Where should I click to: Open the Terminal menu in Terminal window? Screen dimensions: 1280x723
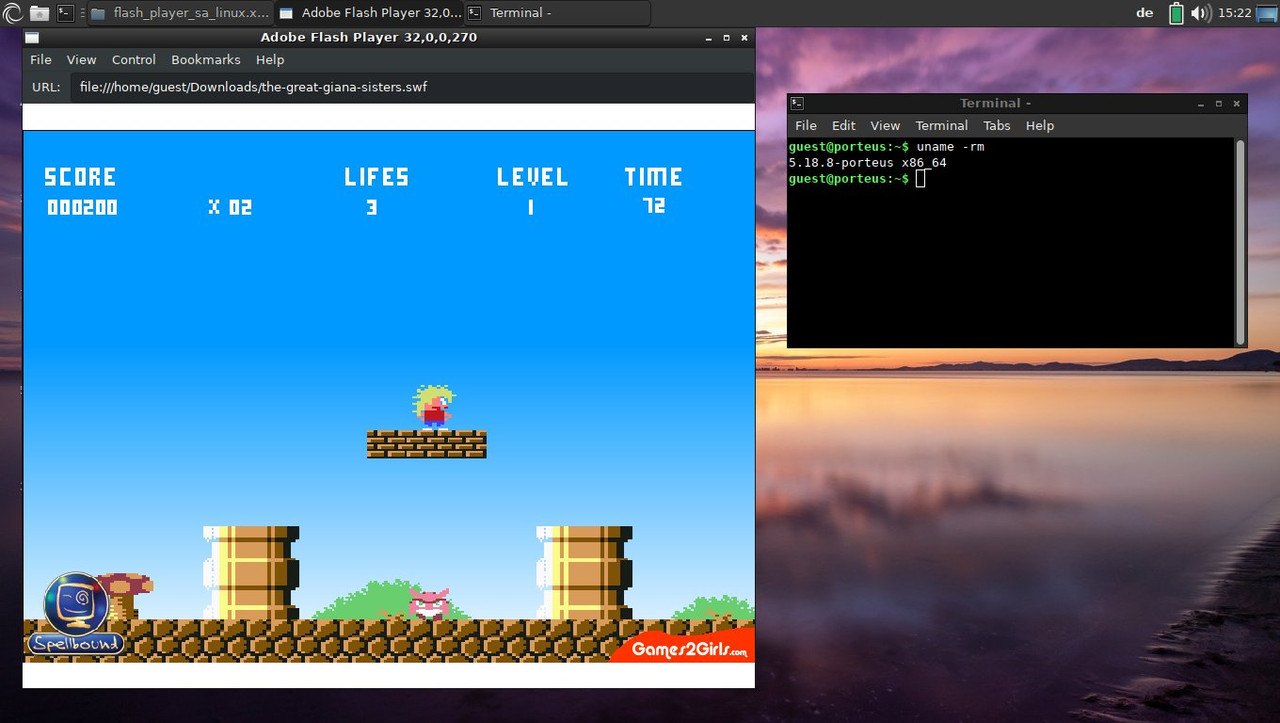(942, 125)
